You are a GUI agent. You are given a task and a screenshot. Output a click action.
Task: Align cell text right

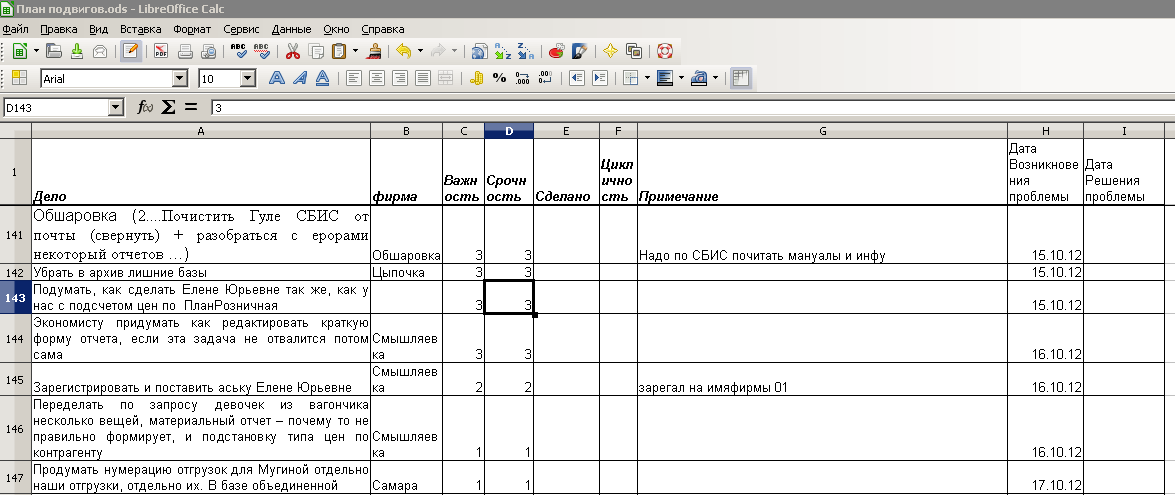(399, 78)
